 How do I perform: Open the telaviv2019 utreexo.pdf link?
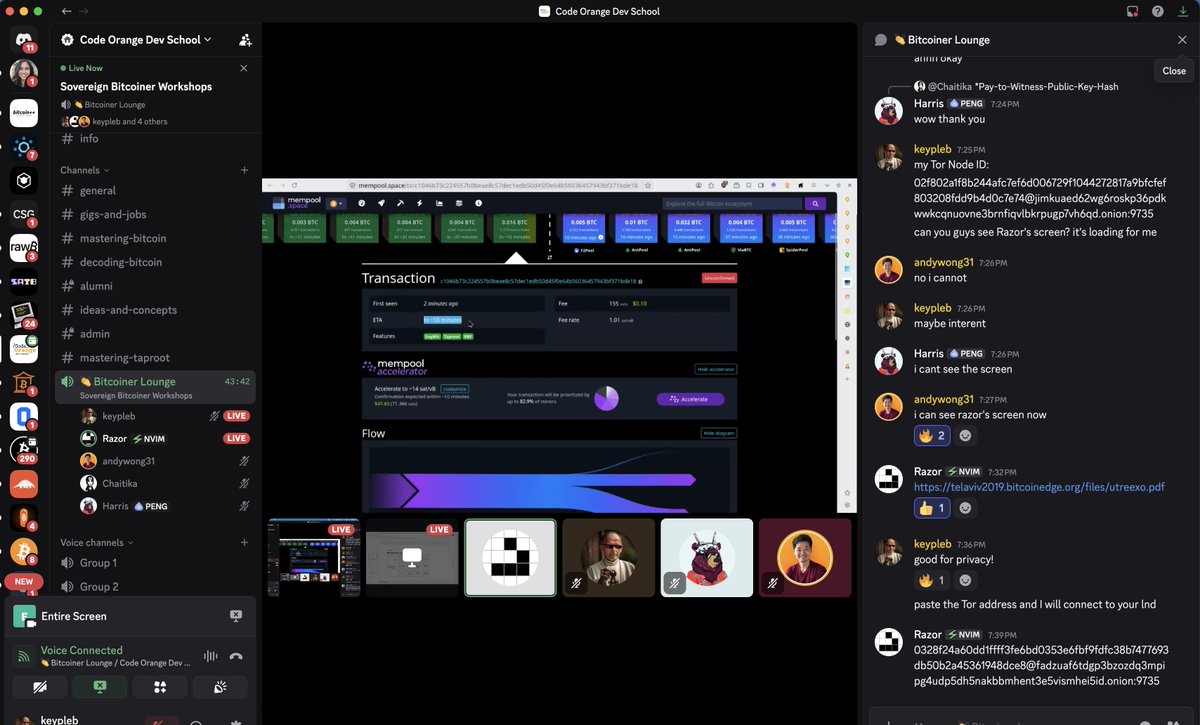tap(1039, 487)
